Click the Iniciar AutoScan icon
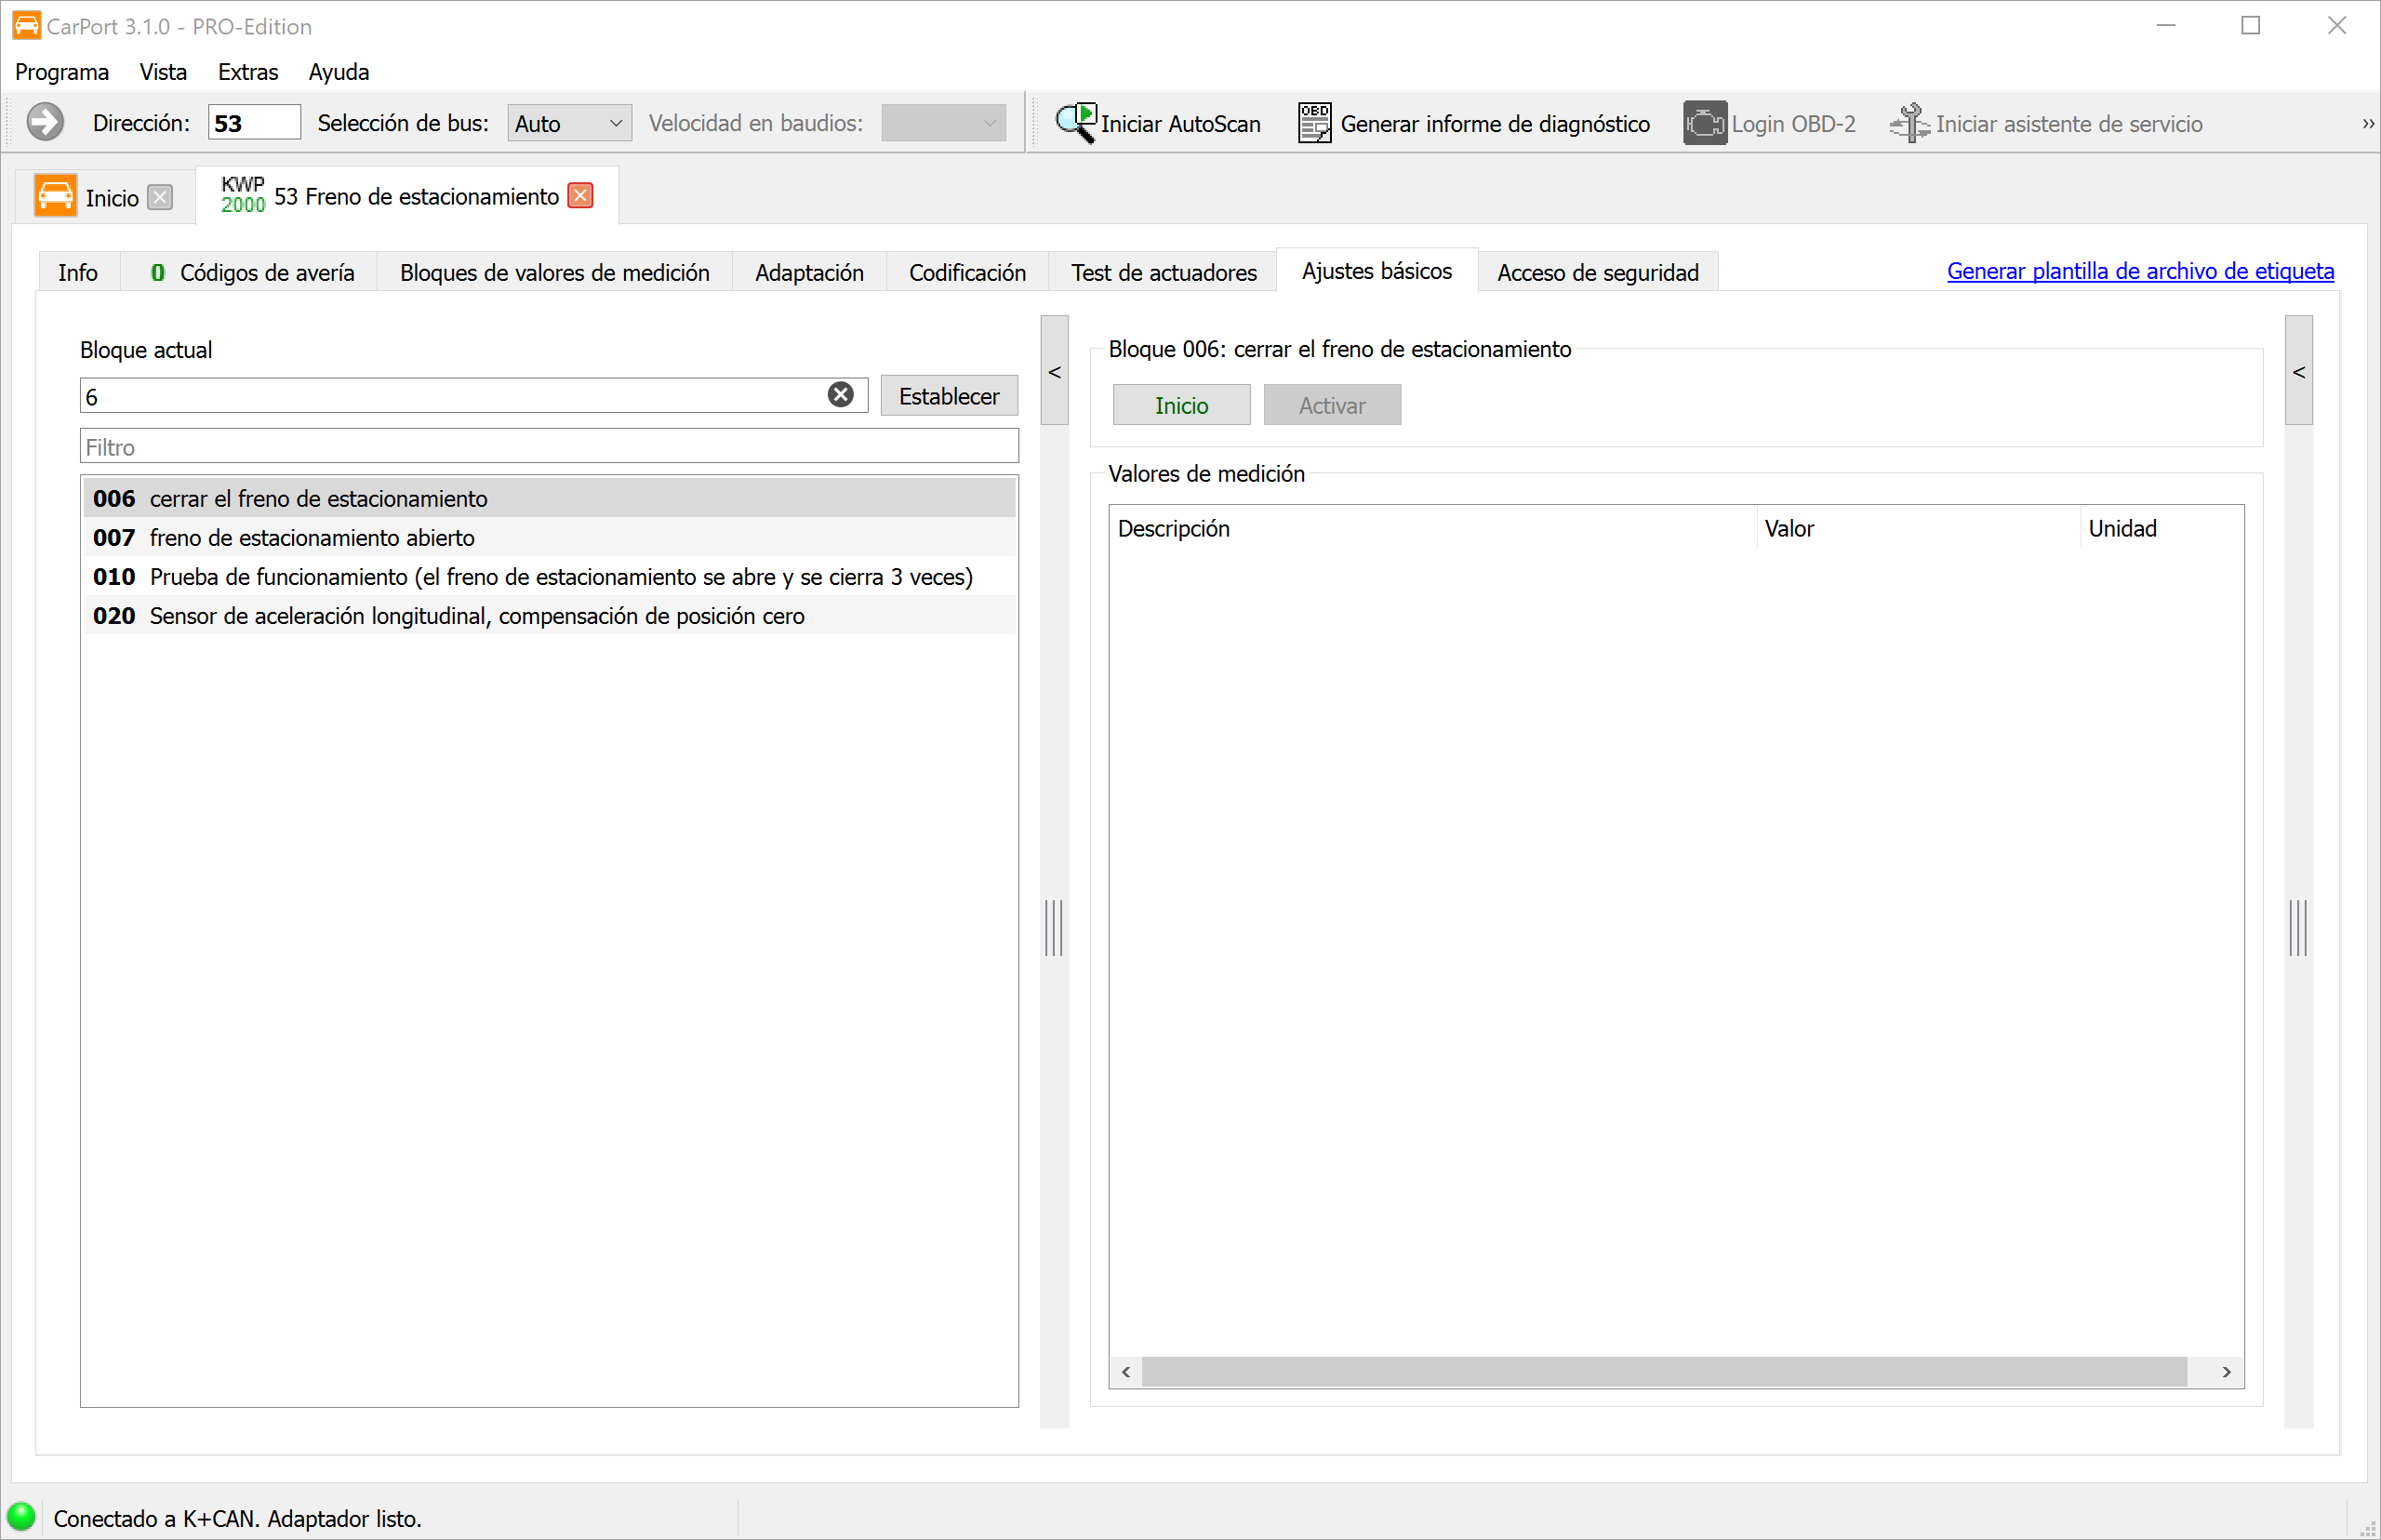This screenshot has width=2381, height=1540. click(1076, 123)
